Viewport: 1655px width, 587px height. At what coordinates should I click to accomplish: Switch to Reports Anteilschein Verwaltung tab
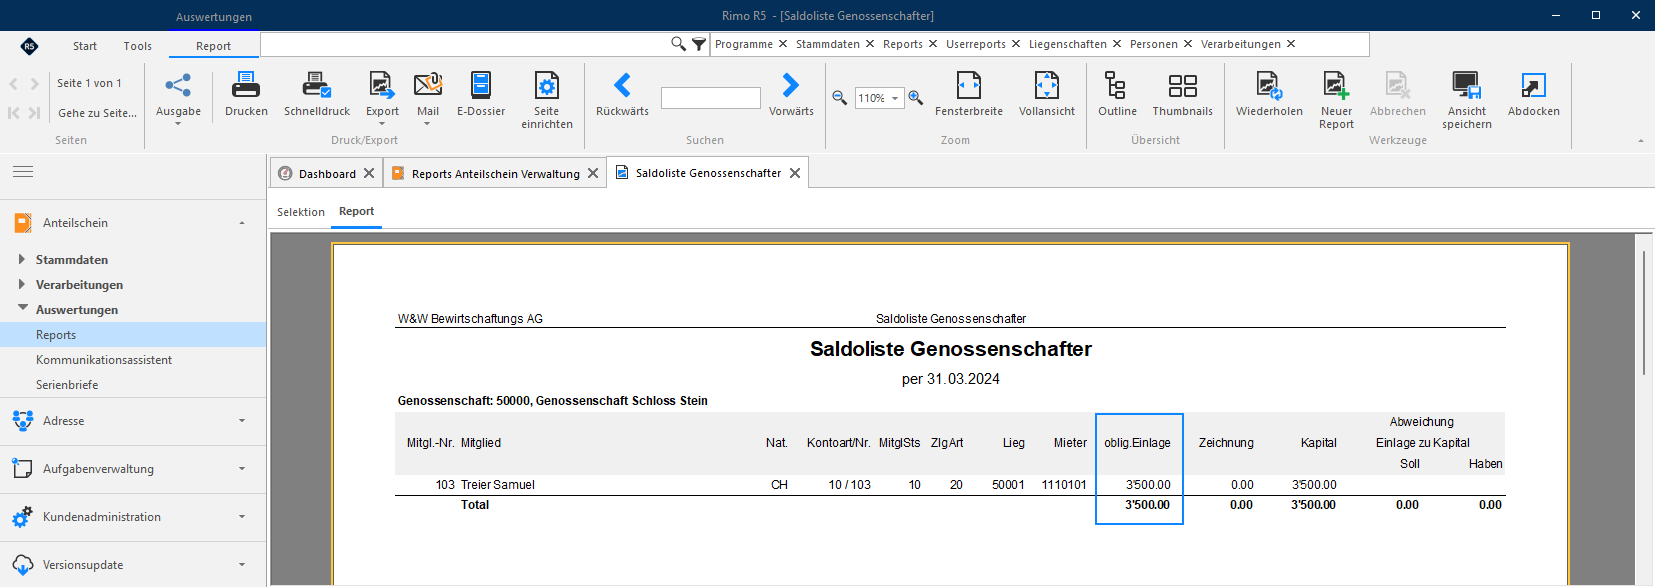(496, 174)
